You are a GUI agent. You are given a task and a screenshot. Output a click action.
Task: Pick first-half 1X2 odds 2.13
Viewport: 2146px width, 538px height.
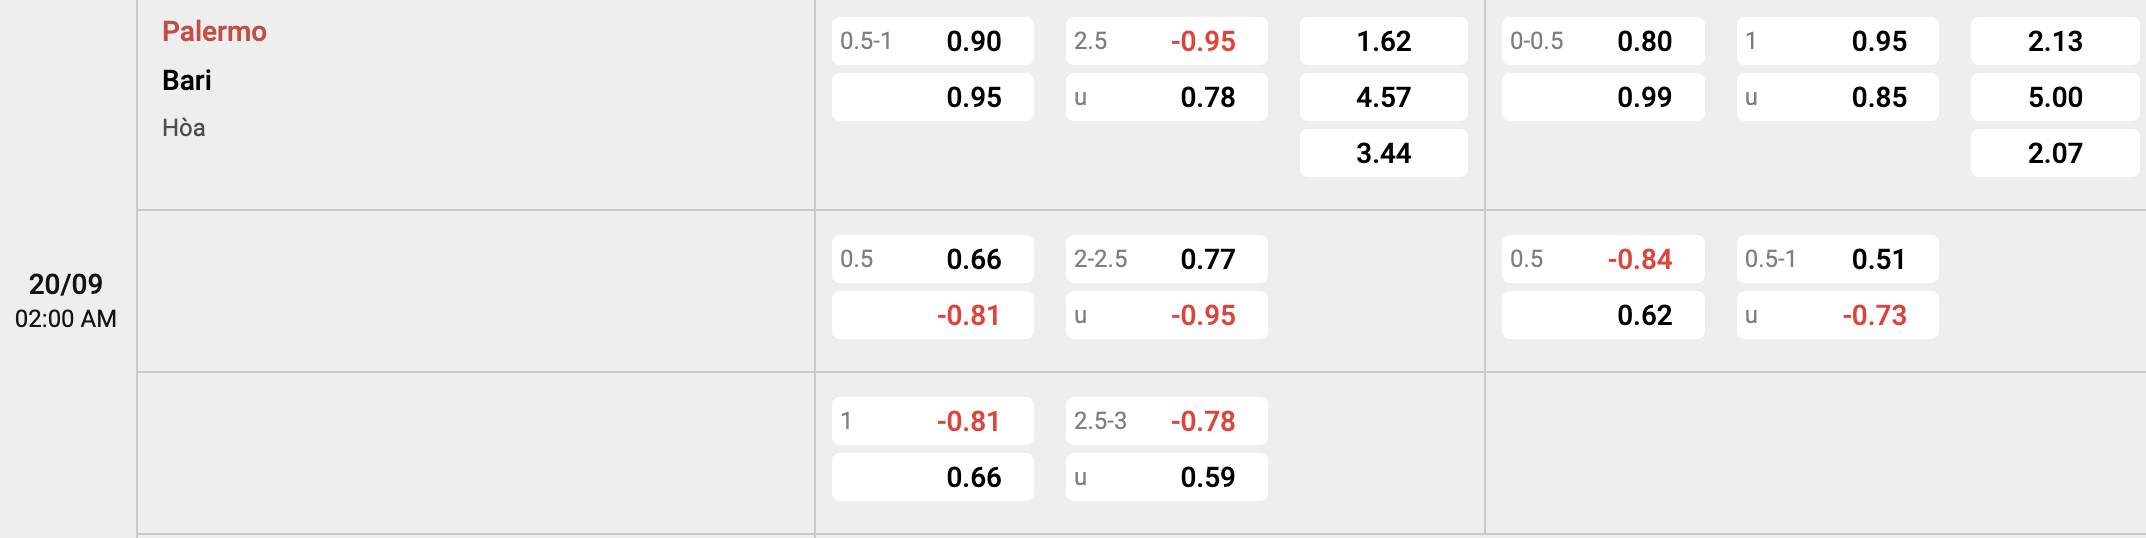2055,41
